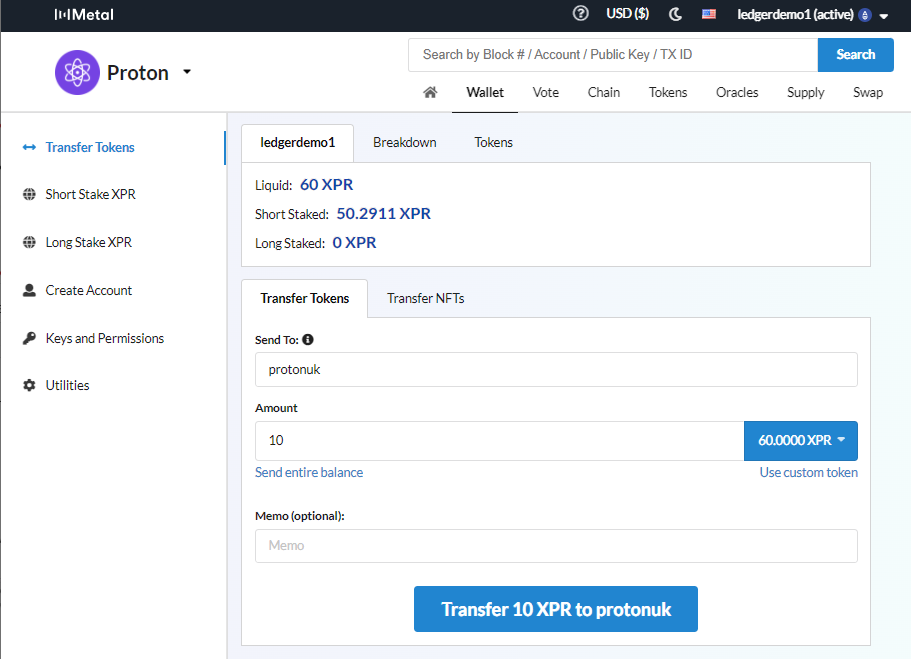Open Utilities with the gear icon
This screenshot has width=911, height=659.
click(28, 385)
